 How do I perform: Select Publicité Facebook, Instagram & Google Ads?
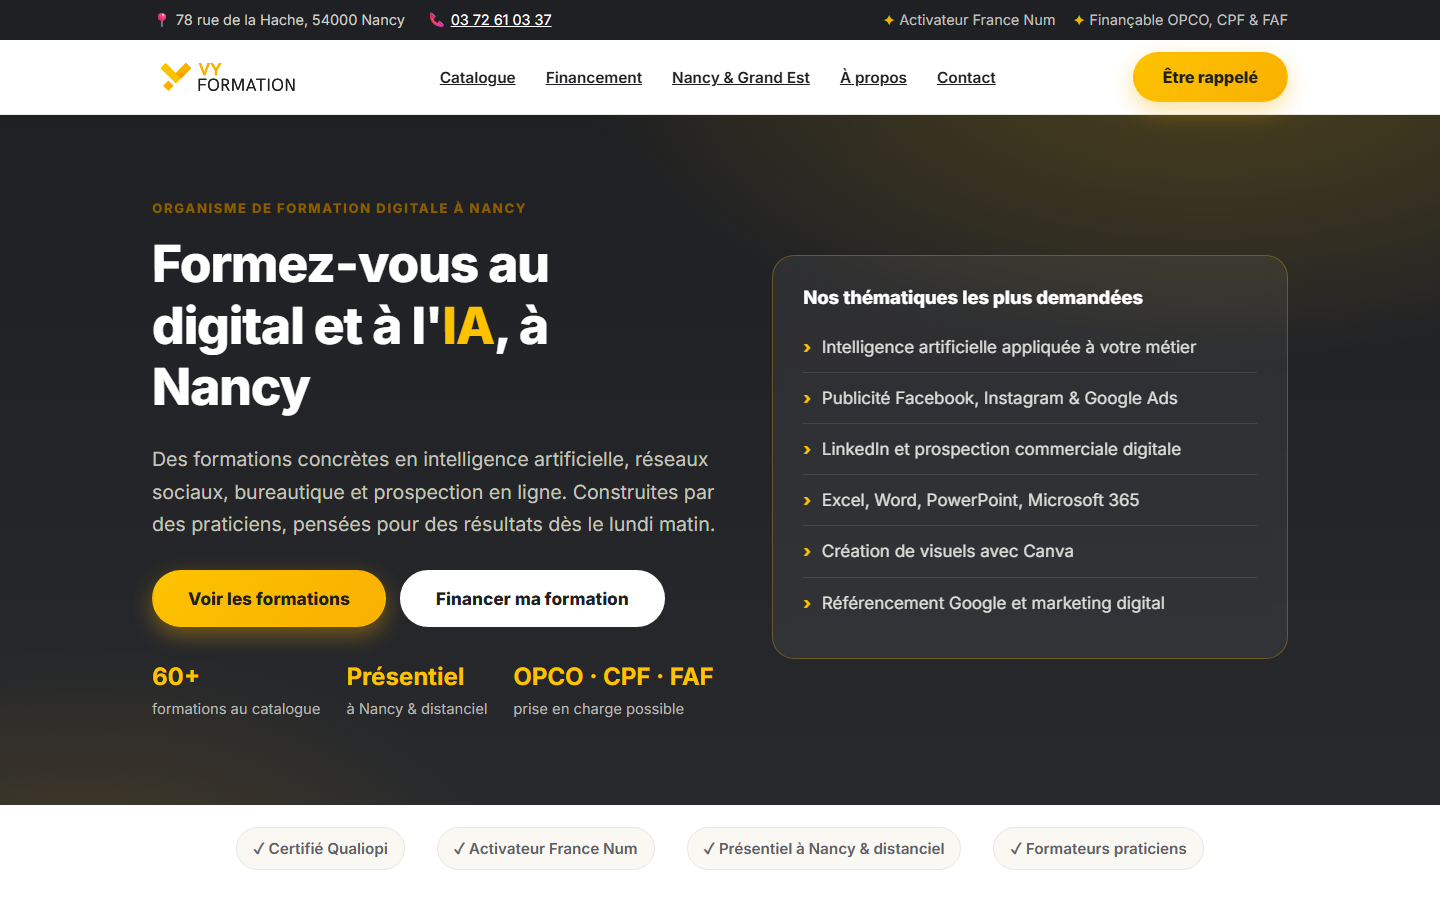point(1030,398)
